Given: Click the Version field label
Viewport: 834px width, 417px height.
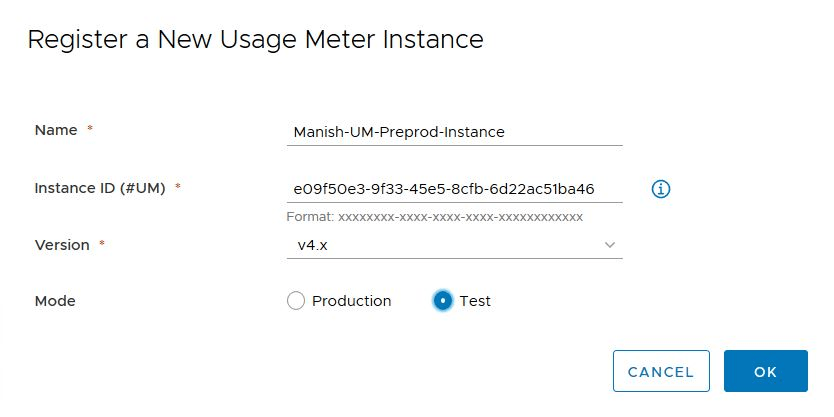Looking at the screenshot, I should 62,244.
